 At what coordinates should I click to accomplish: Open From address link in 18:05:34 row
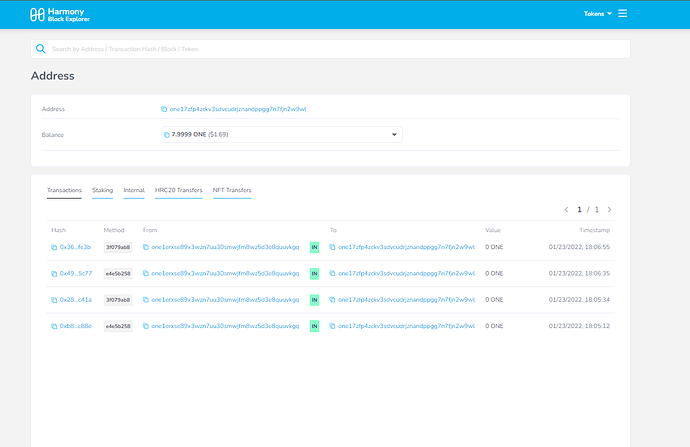(x=225, y=300)
